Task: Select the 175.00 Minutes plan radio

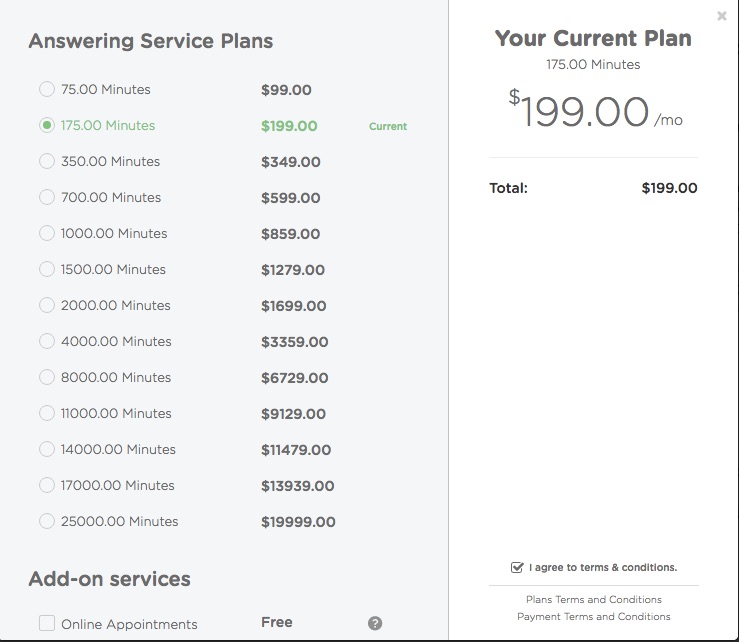Action: click(47, 126)
